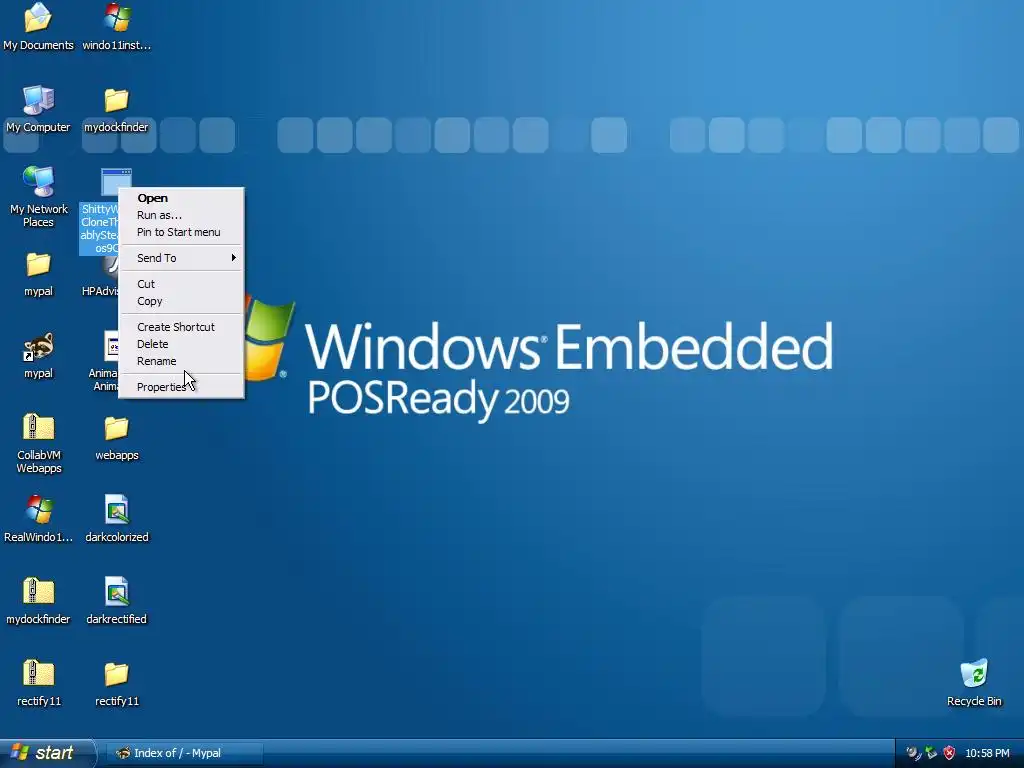Click the network connection tray icon
Screen dimensions: 1024x768
point(931,753)
